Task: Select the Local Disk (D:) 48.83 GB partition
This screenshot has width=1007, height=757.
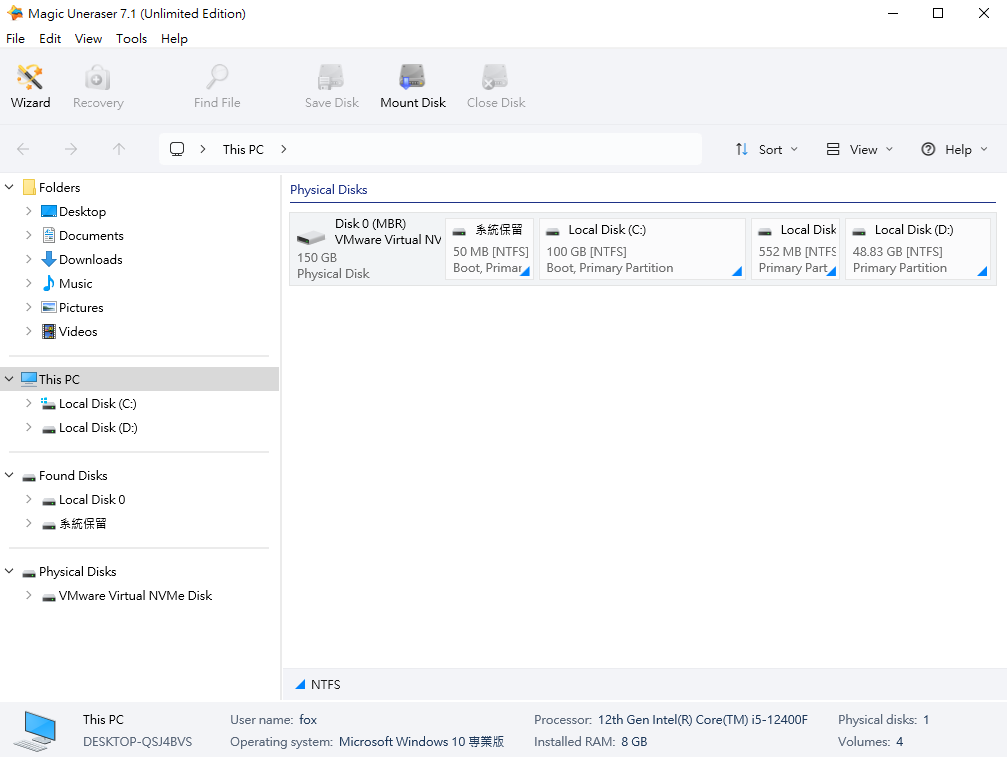Action: [918, 249]
